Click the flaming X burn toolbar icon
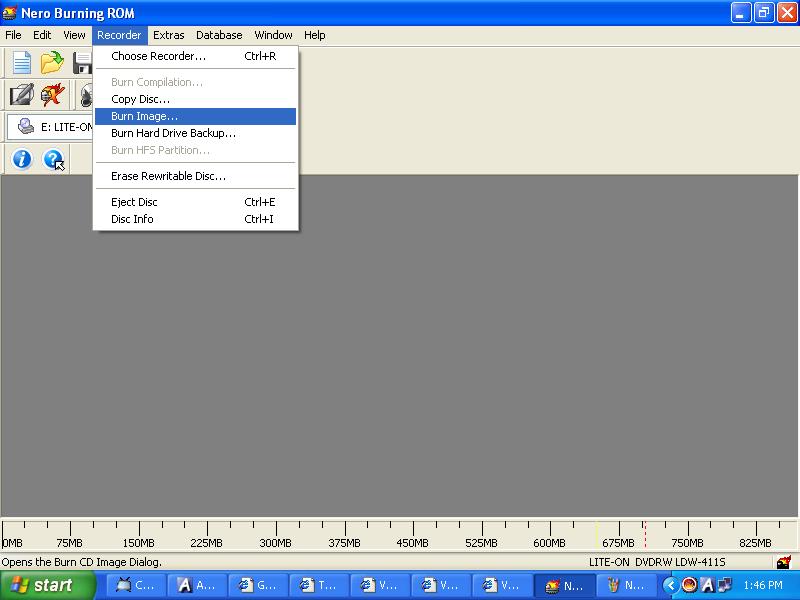800x600 pixels. coord(53,94)
